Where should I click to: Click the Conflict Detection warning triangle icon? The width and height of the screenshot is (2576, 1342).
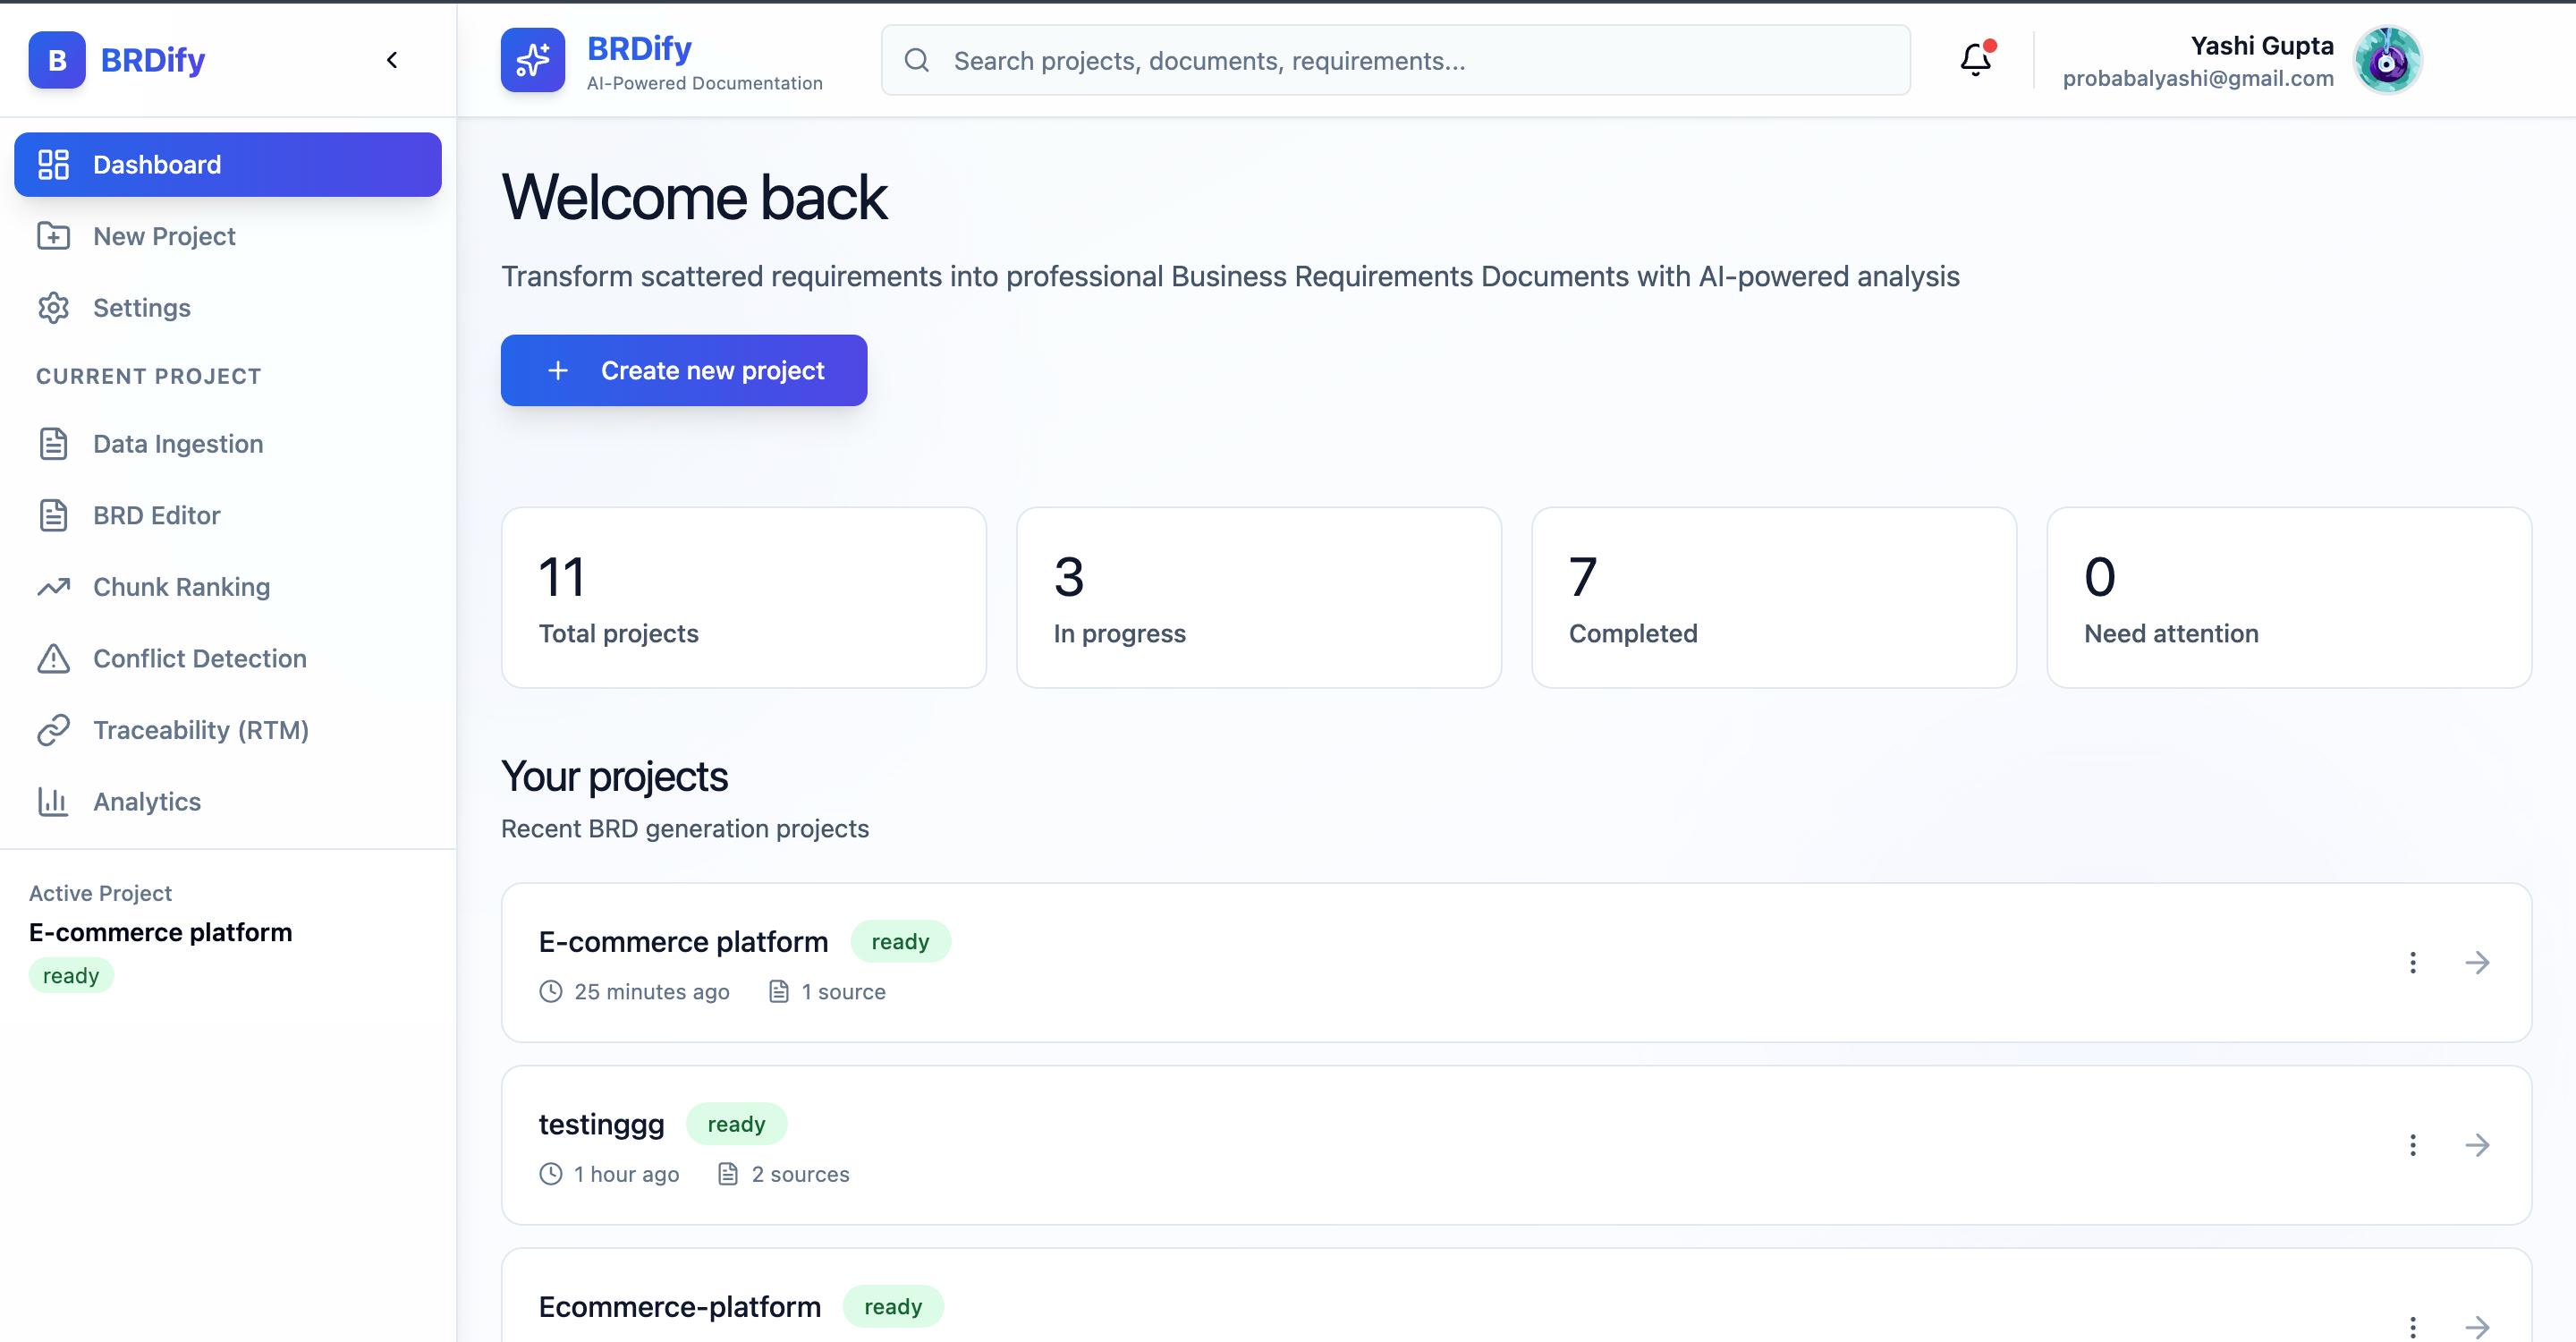(53, 658)
